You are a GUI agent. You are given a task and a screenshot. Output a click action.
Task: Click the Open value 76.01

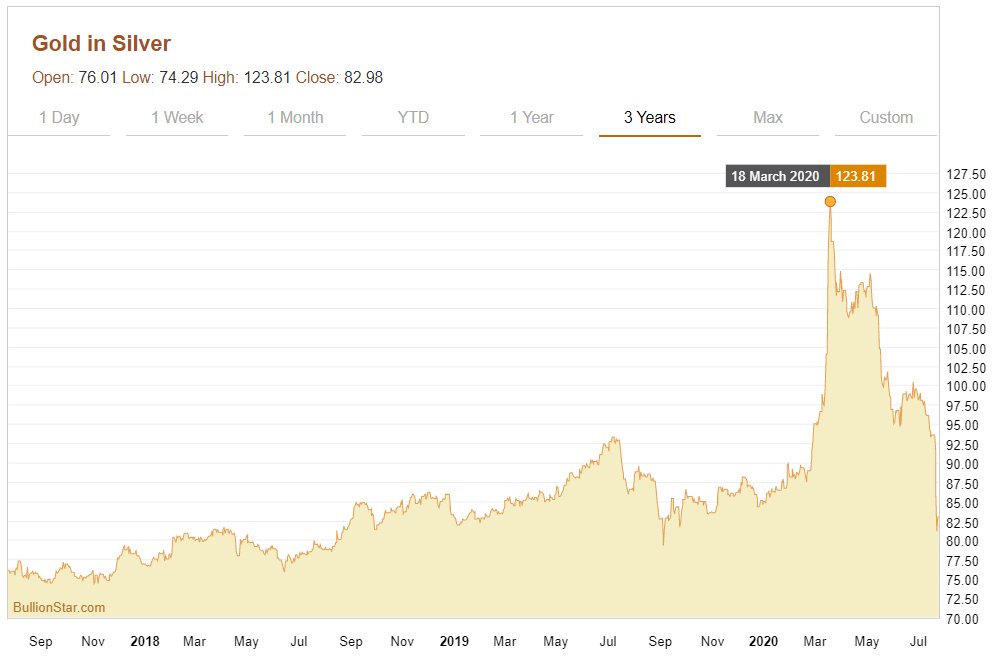coord(98,77)
